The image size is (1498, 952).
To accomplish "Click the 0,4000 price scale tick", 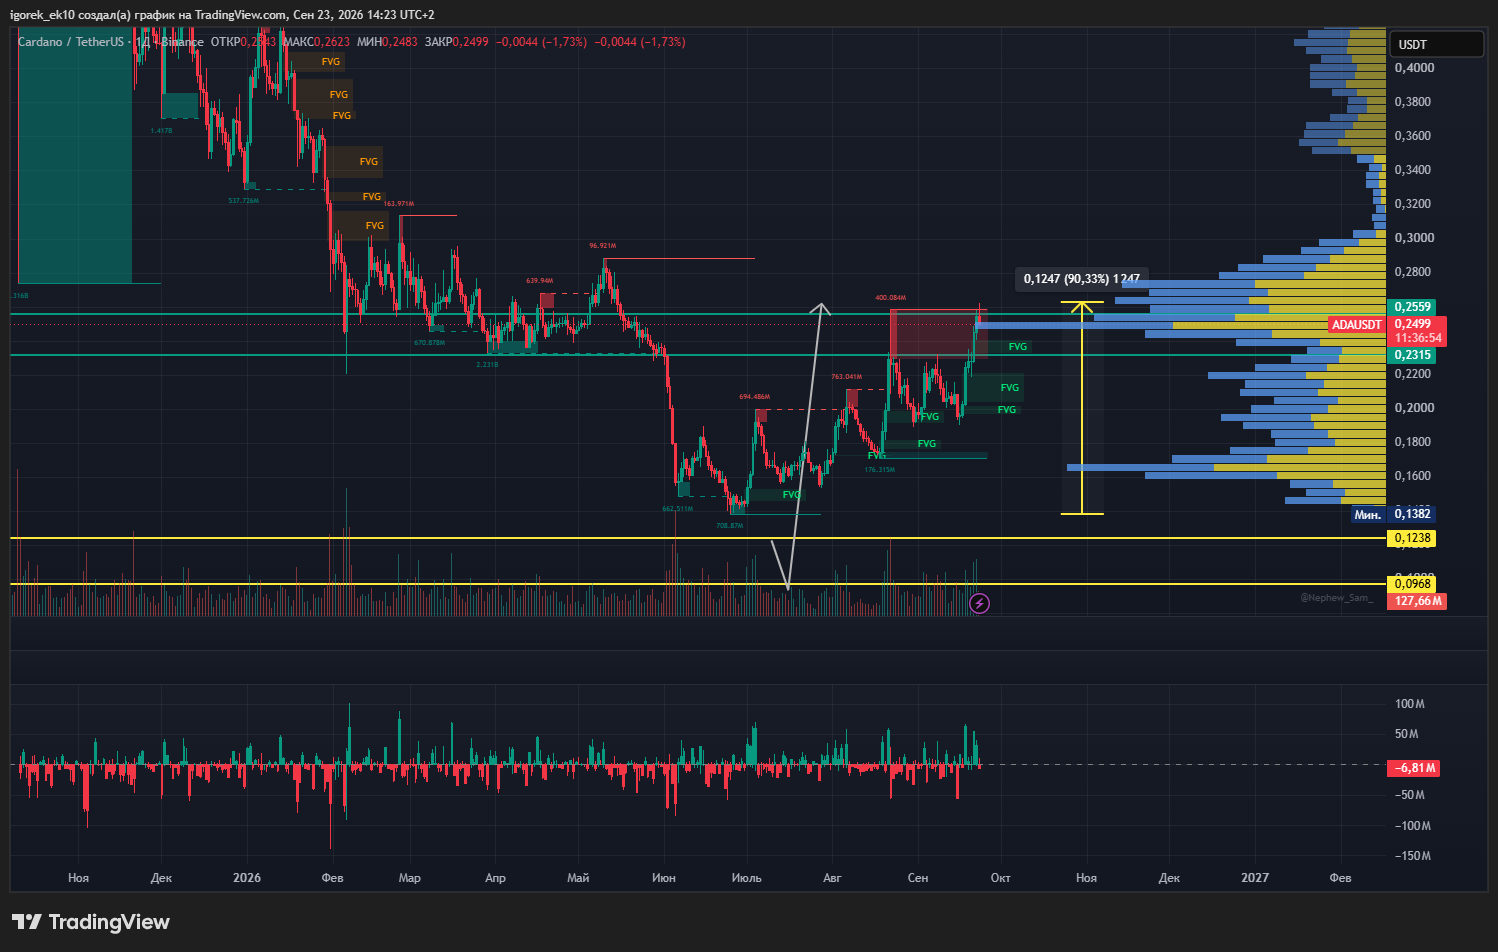I will 1414,68.
